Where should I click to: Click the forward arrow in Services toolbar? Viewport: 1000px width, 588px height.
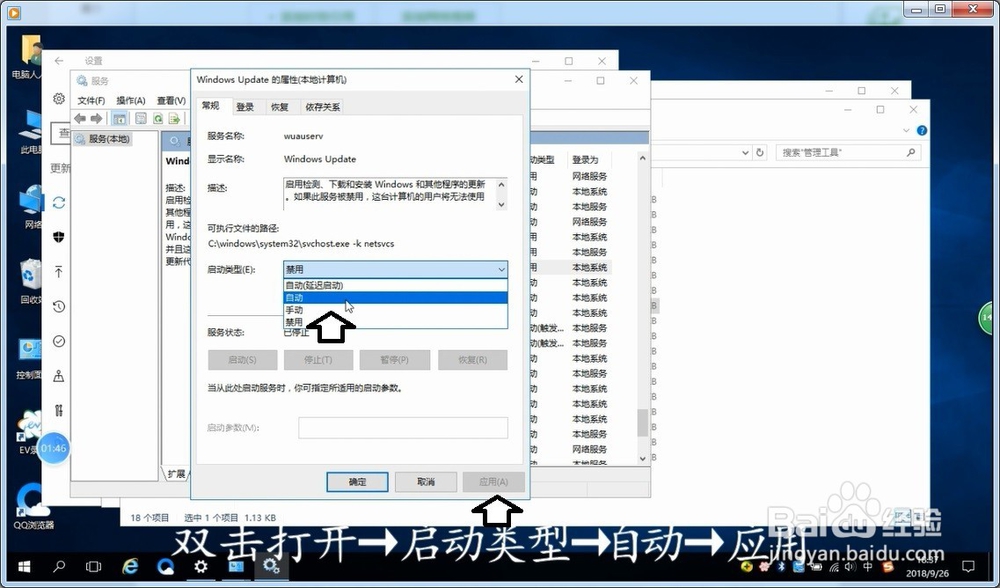point(96,119)
